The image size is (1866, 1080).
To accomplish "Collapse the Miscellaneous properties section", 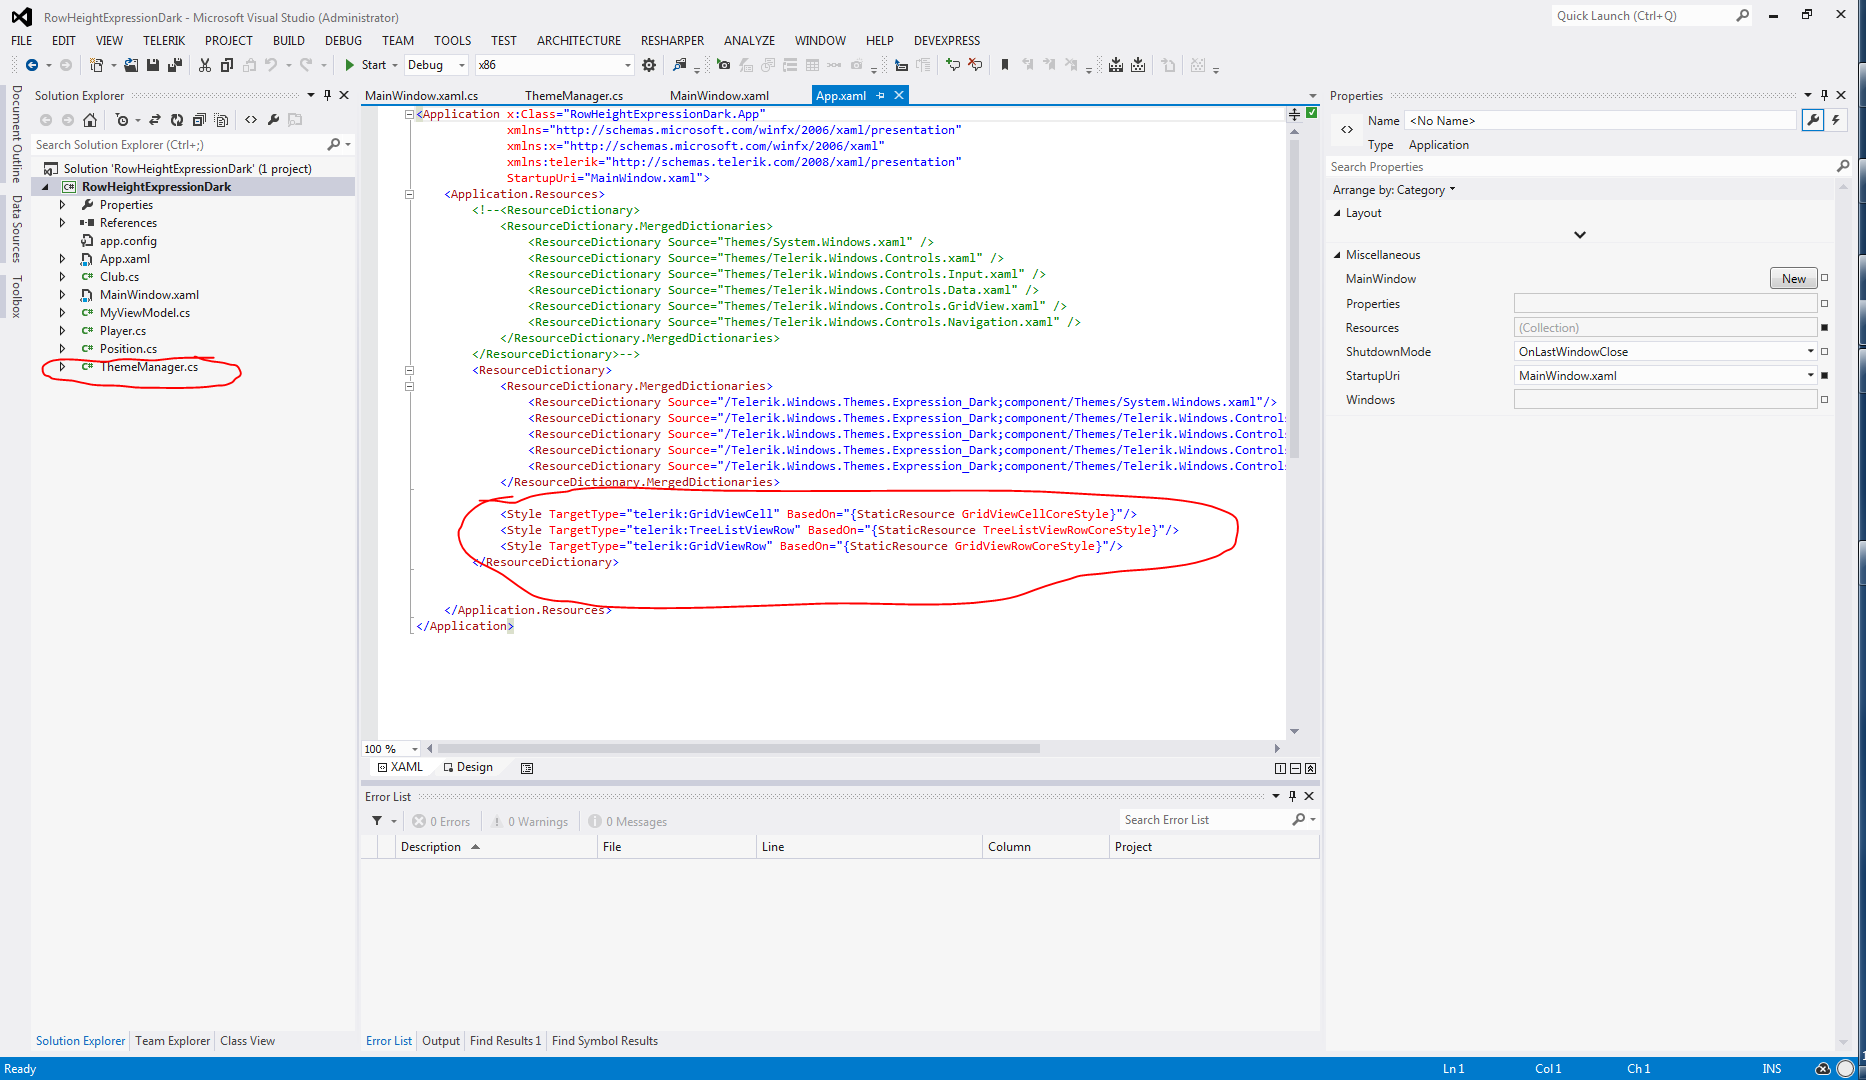I will click(x=1337, y=255).
